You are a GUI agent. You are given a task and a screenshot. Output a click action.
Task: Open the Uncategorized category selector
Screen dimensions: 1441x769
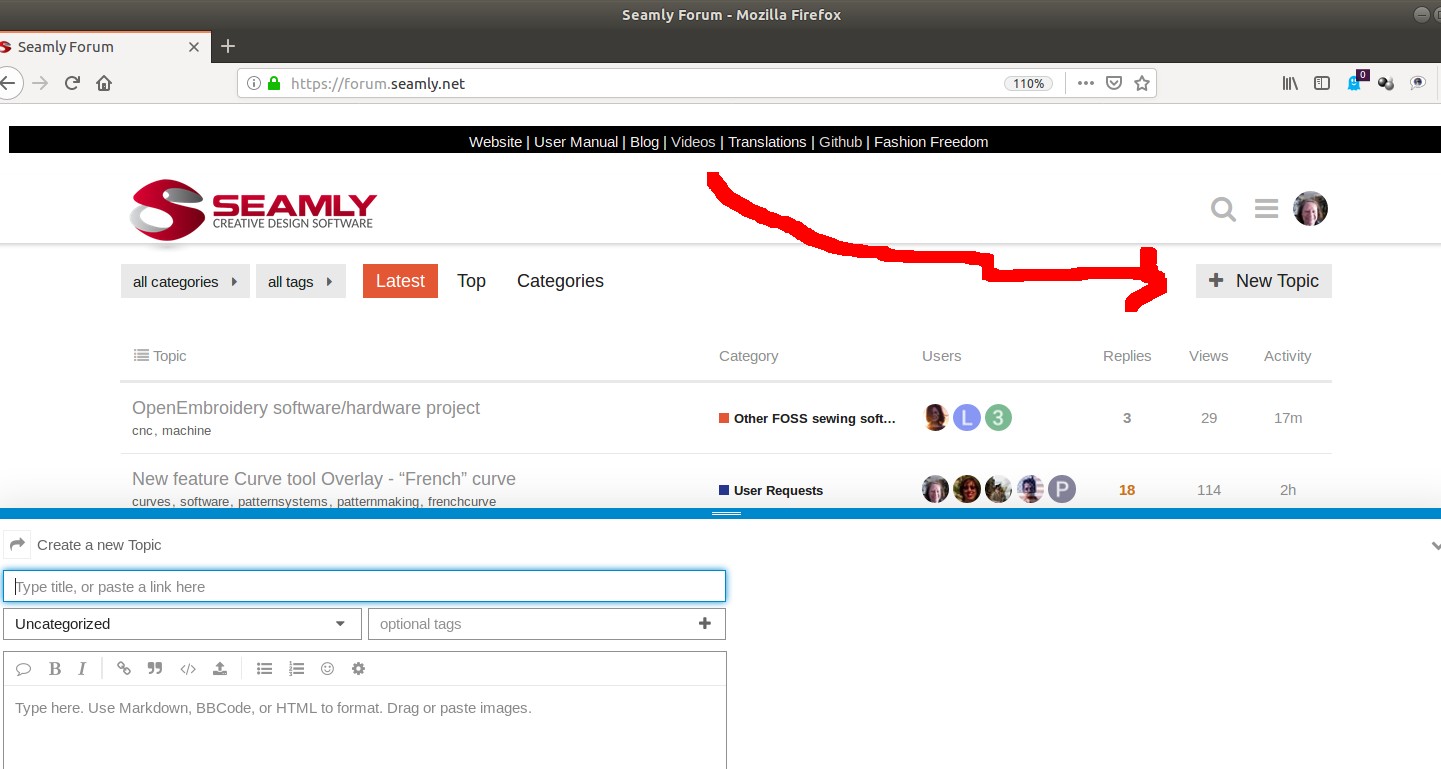[x=182, y=624]
